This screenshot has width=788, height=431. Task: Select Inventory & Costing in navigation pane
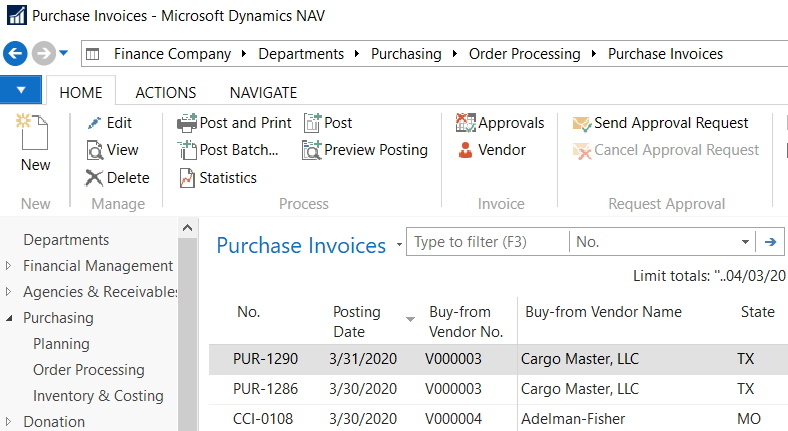point(98,396)
